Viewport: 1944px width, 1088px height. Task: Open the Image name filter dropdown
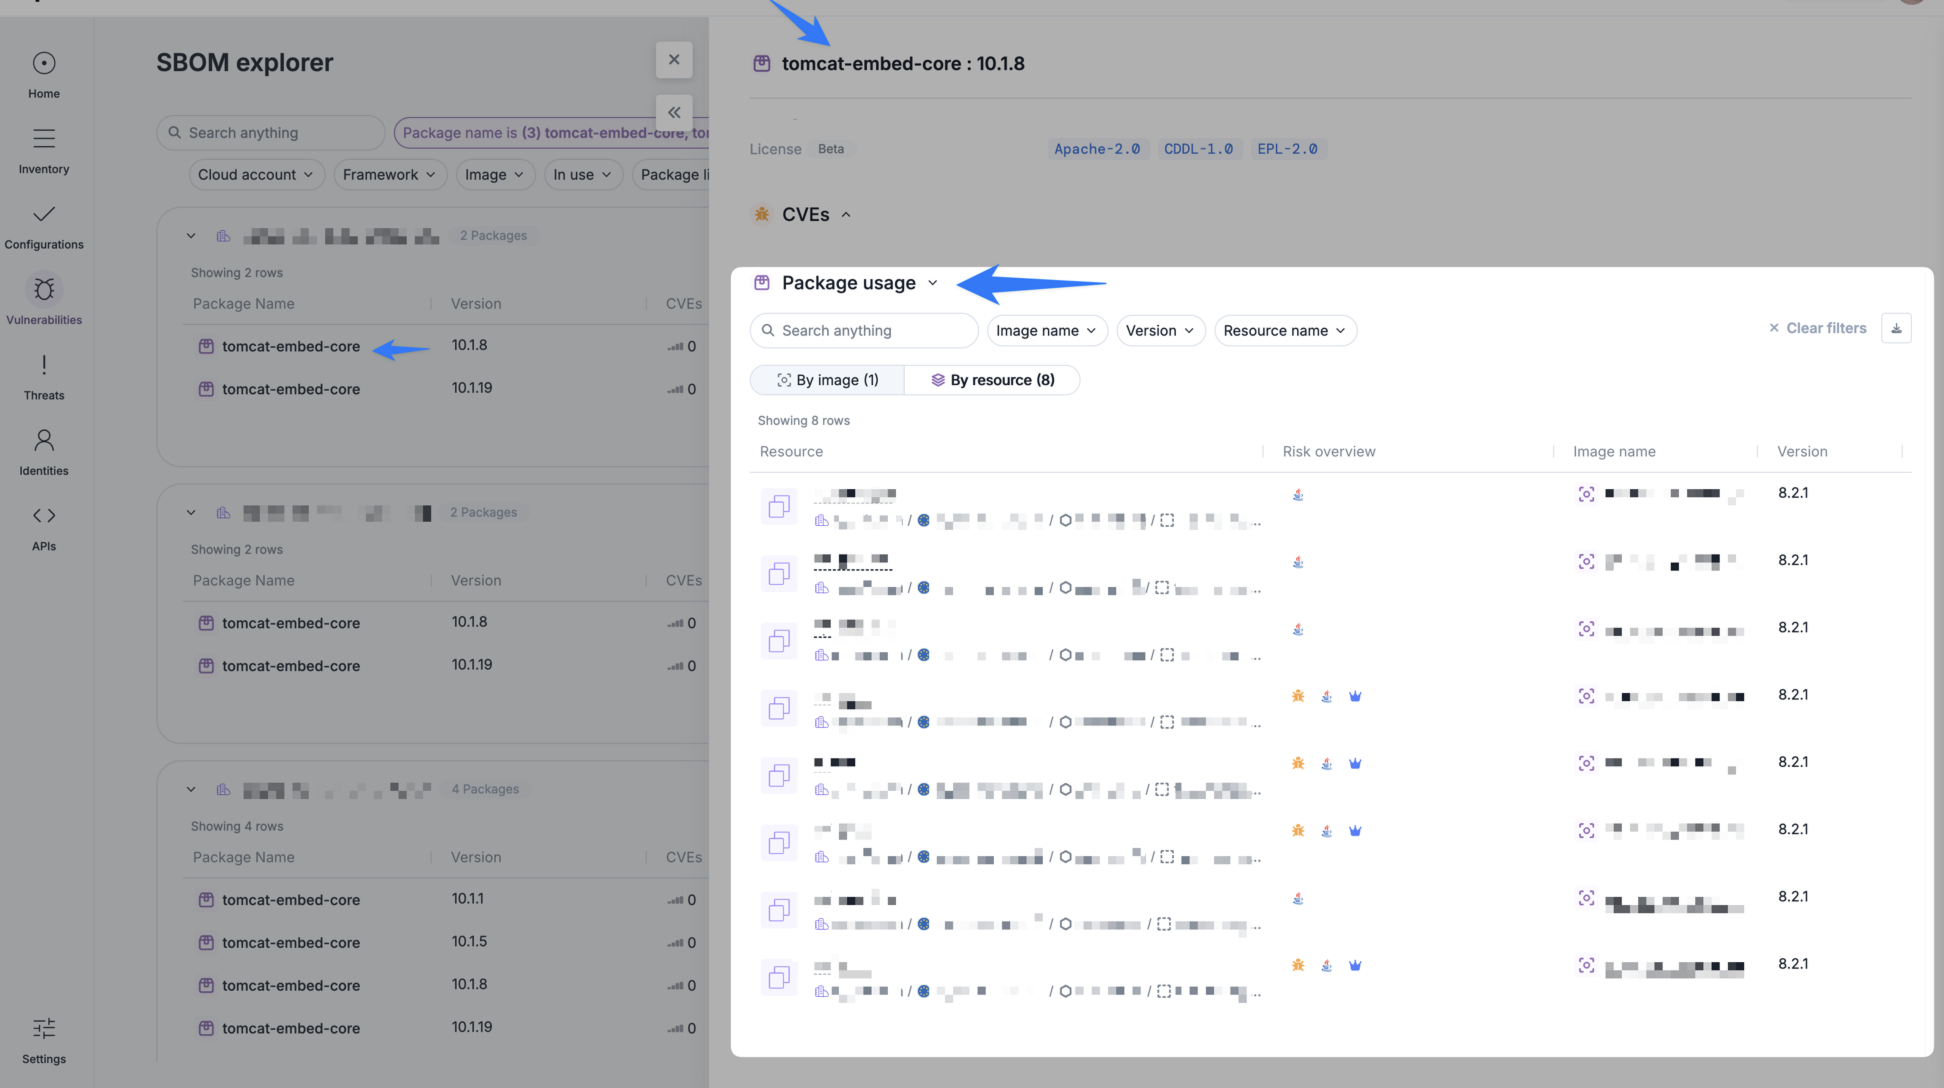click(1046, 331)
